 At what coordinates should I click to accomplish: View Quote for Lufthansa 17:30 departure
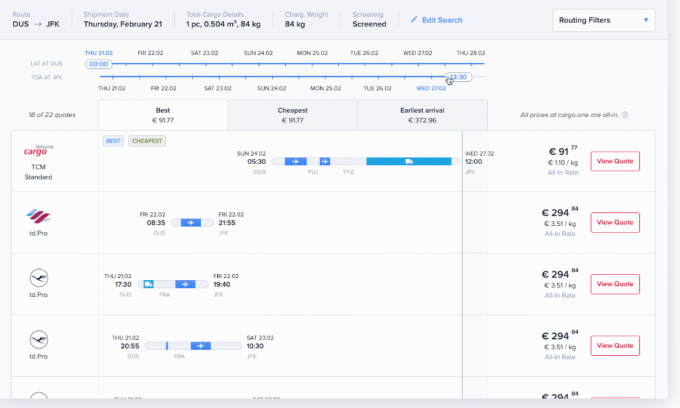(615, 284)
